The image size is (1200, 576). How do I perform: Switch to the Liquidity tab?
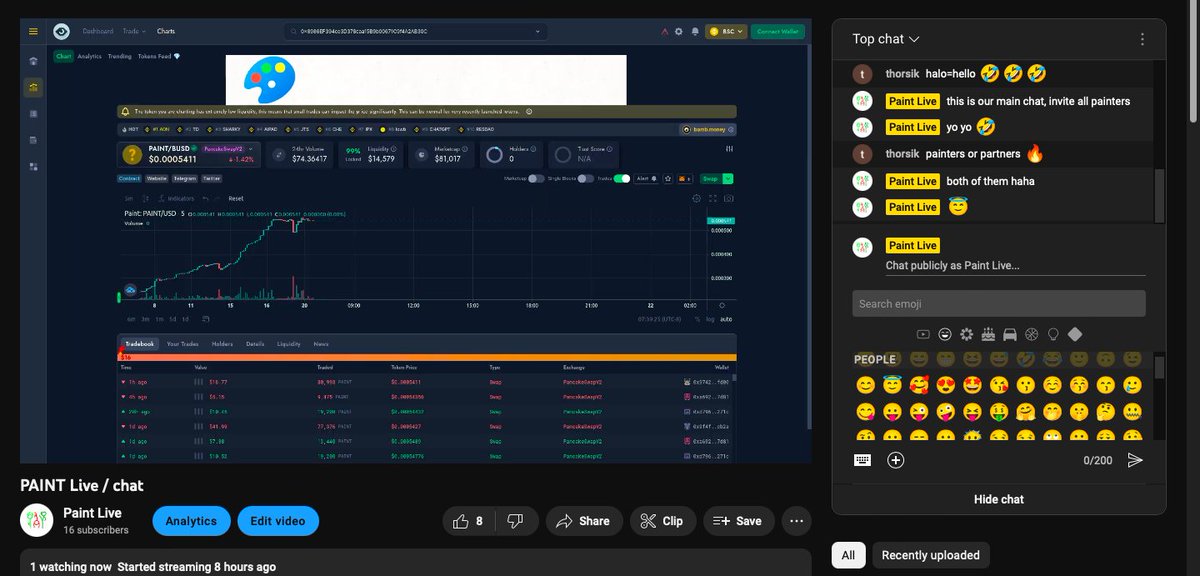[288, 343]
